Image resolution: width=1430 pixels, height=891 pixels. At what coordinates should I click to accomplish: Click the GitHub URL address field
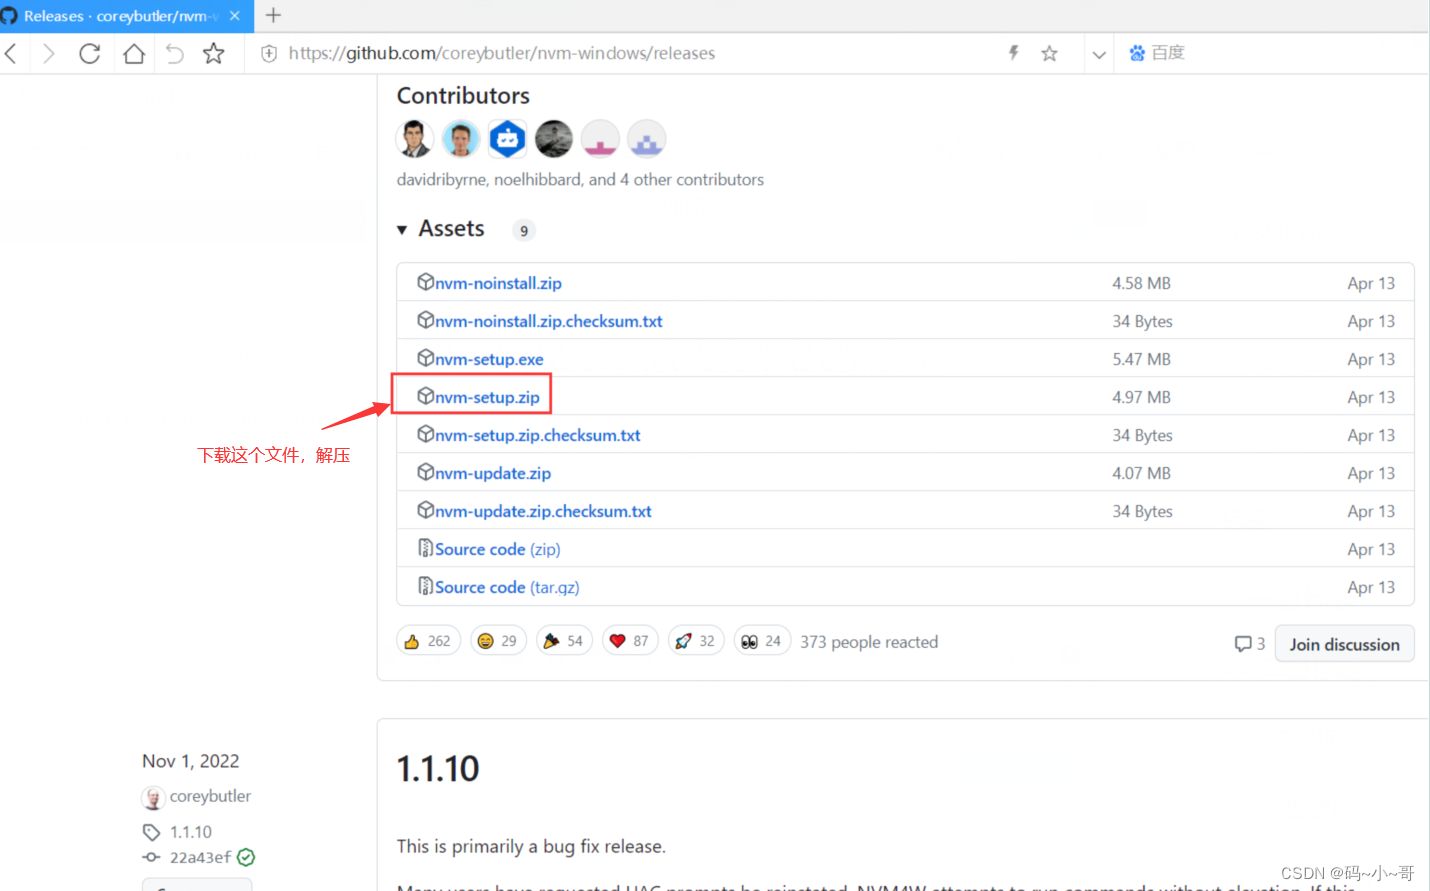coord(502,53)
